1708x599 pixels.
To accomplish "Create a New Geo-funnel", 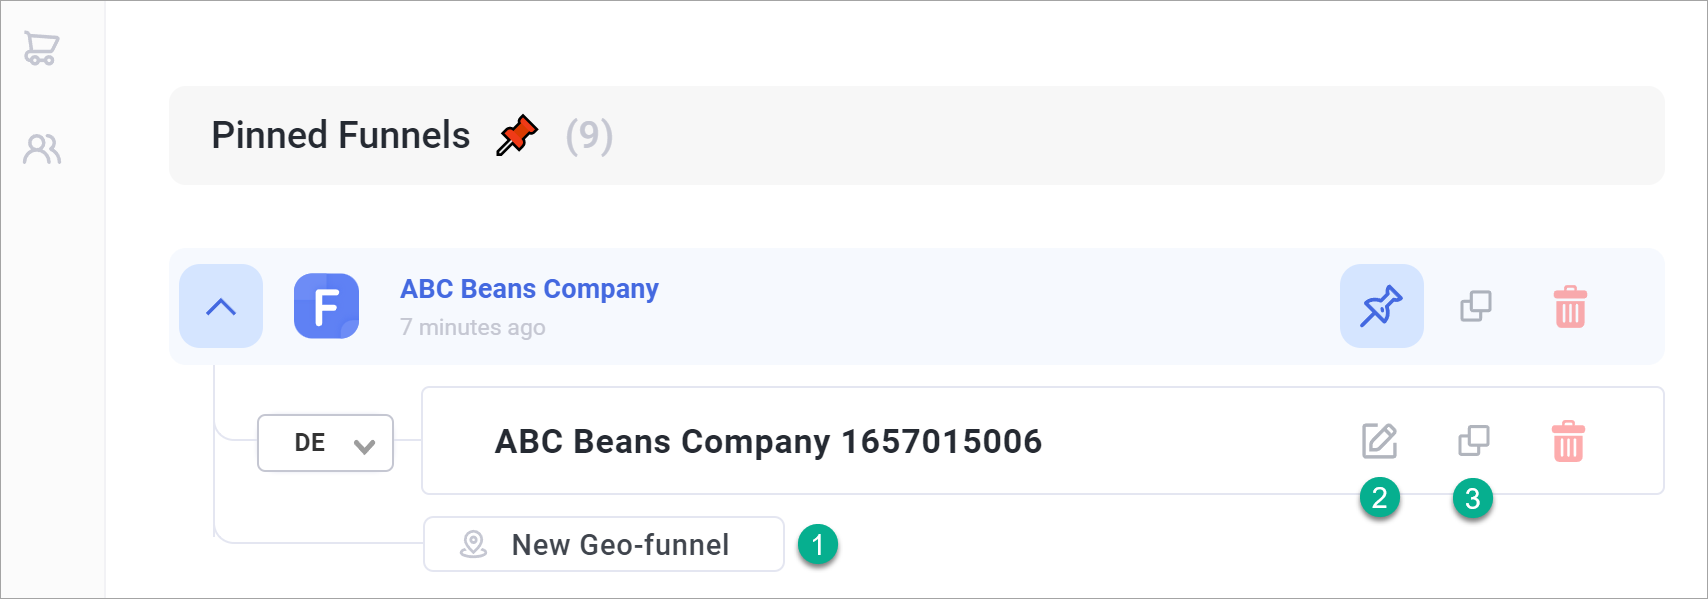I will point(604,544).
